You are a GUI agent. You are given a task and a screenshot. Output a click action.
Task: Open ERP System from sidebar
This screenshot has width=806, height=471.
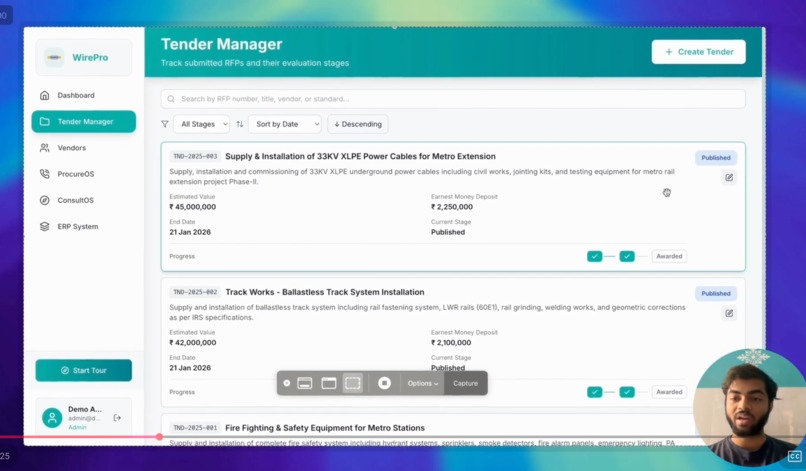[84, 226]
